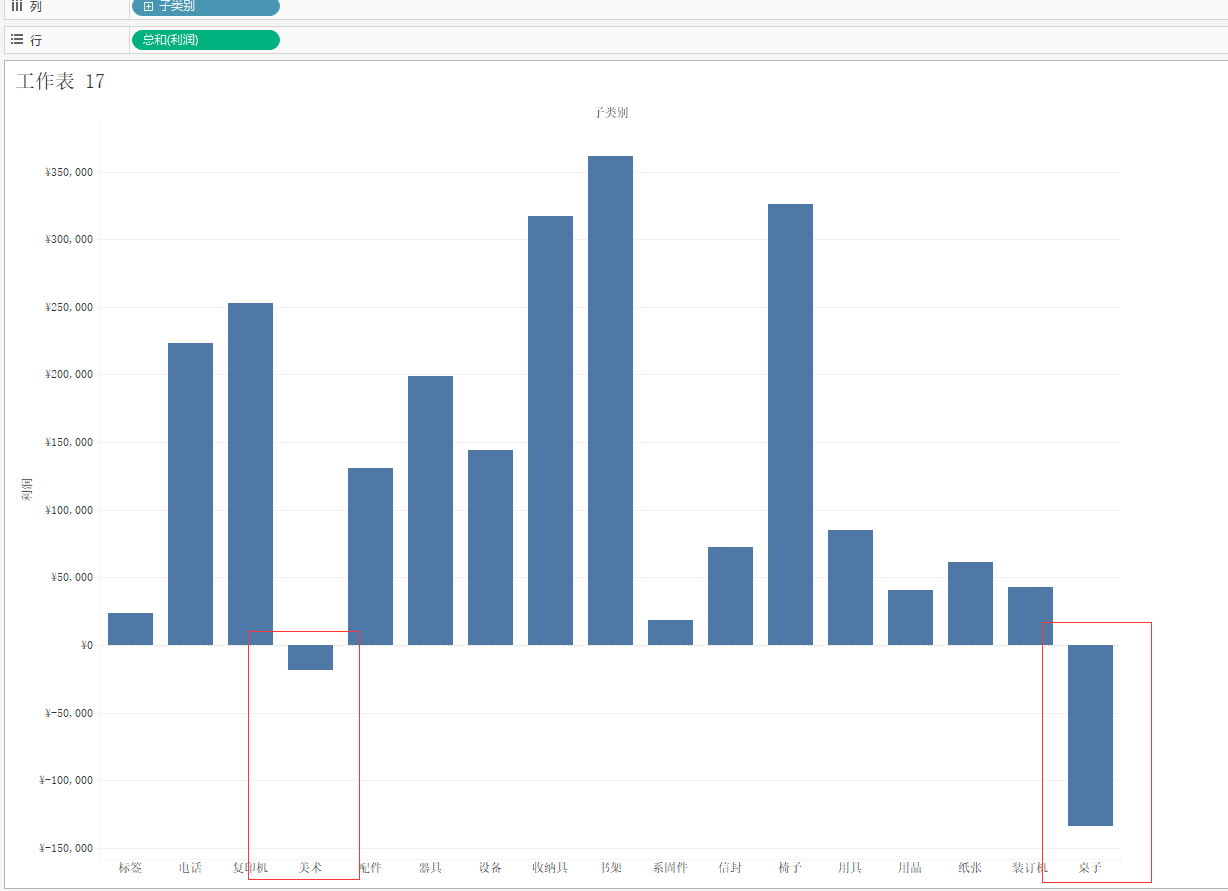The image size is (1228, 891).
Task: Select the 用品 bar
Action: click(x=910, y=617)
